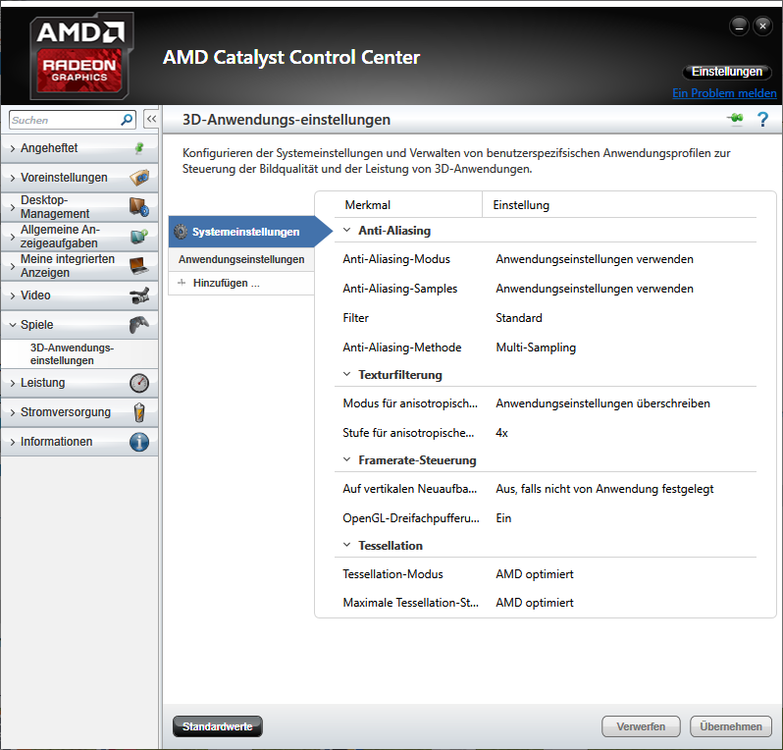Screen dimensions: 783x750
Task: Collapse the Tessellation group
Action: tap(347, 545)
